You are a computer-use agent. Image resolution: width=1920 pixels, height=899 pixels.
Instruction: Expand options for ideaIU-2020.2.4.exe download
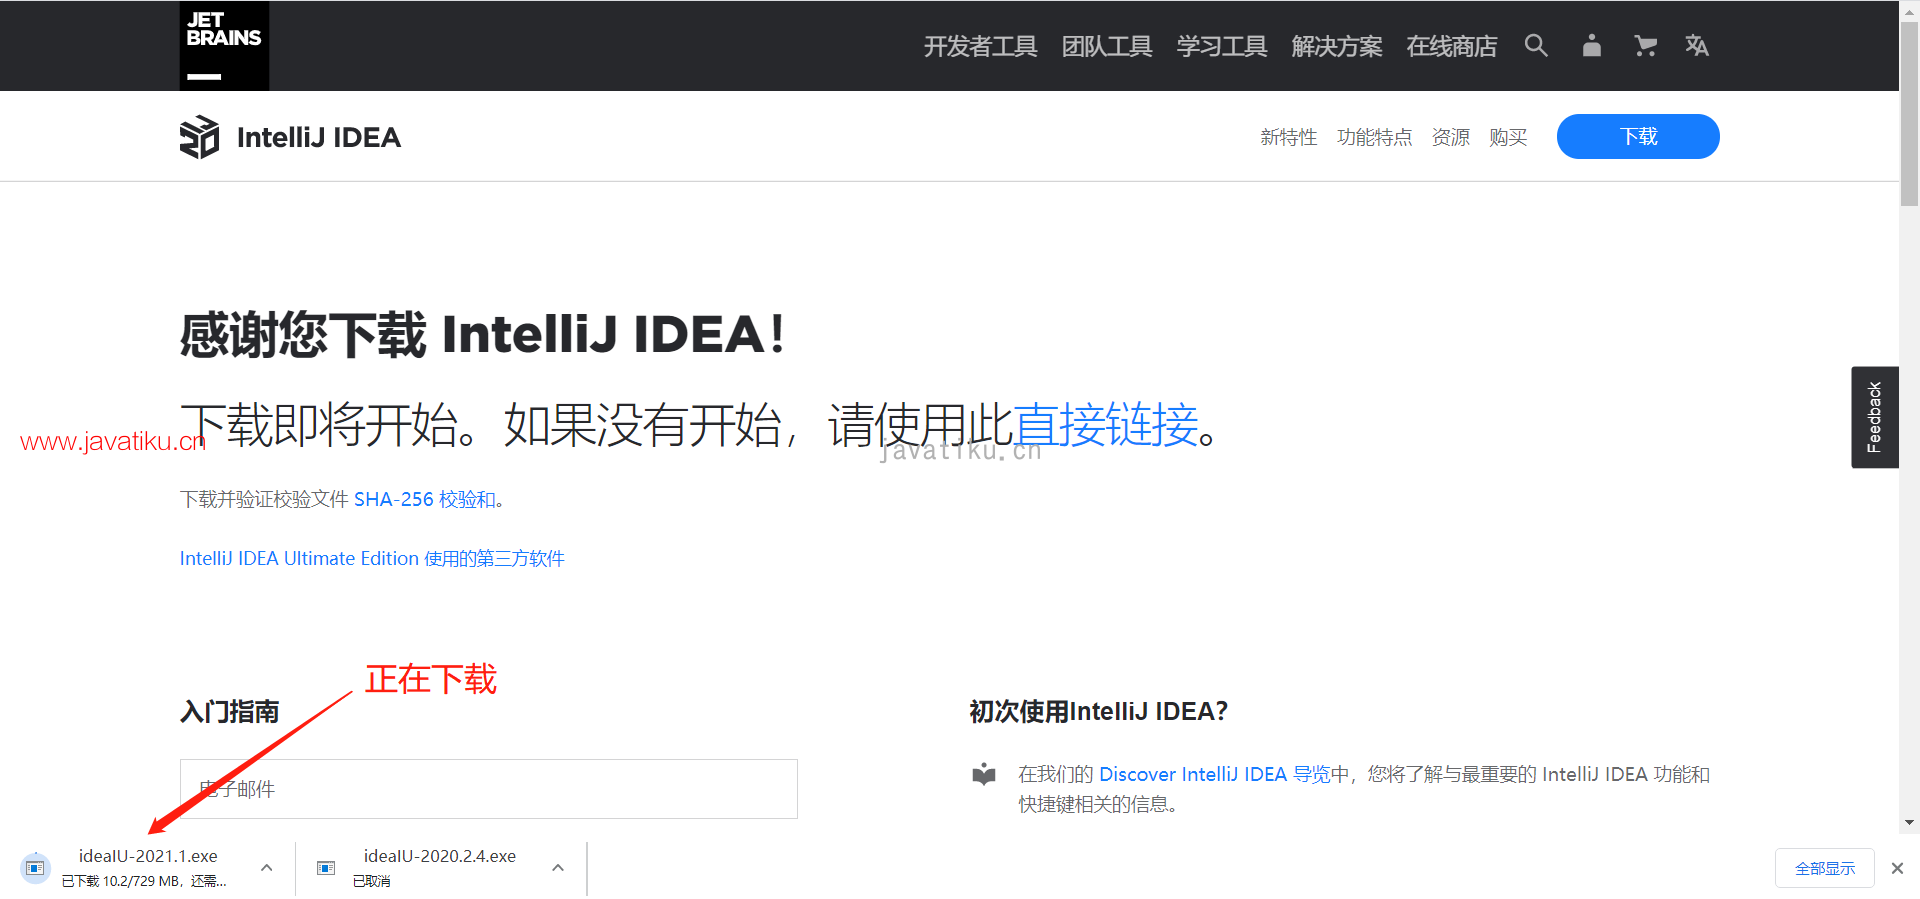point(558,868)
